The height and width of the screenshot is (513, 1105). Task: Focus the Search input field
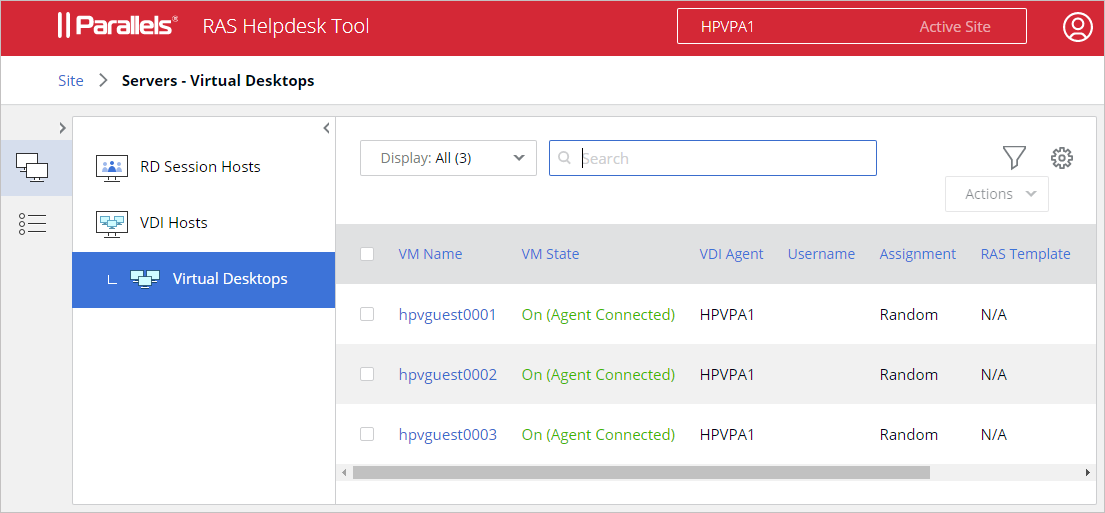712,158
